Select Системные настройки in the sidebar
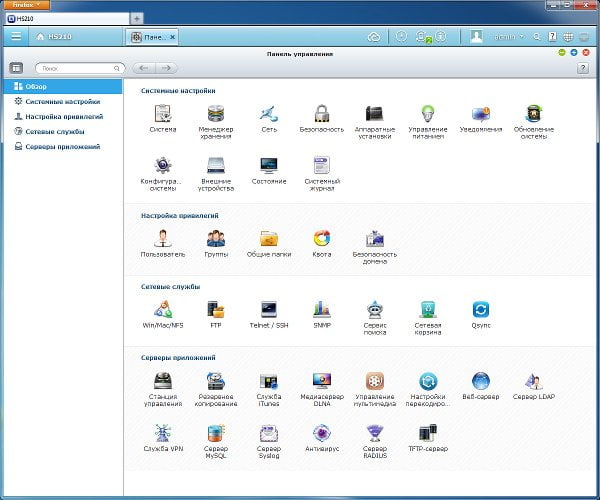Screen dimensions: 600x500 [x=63, y=101]
